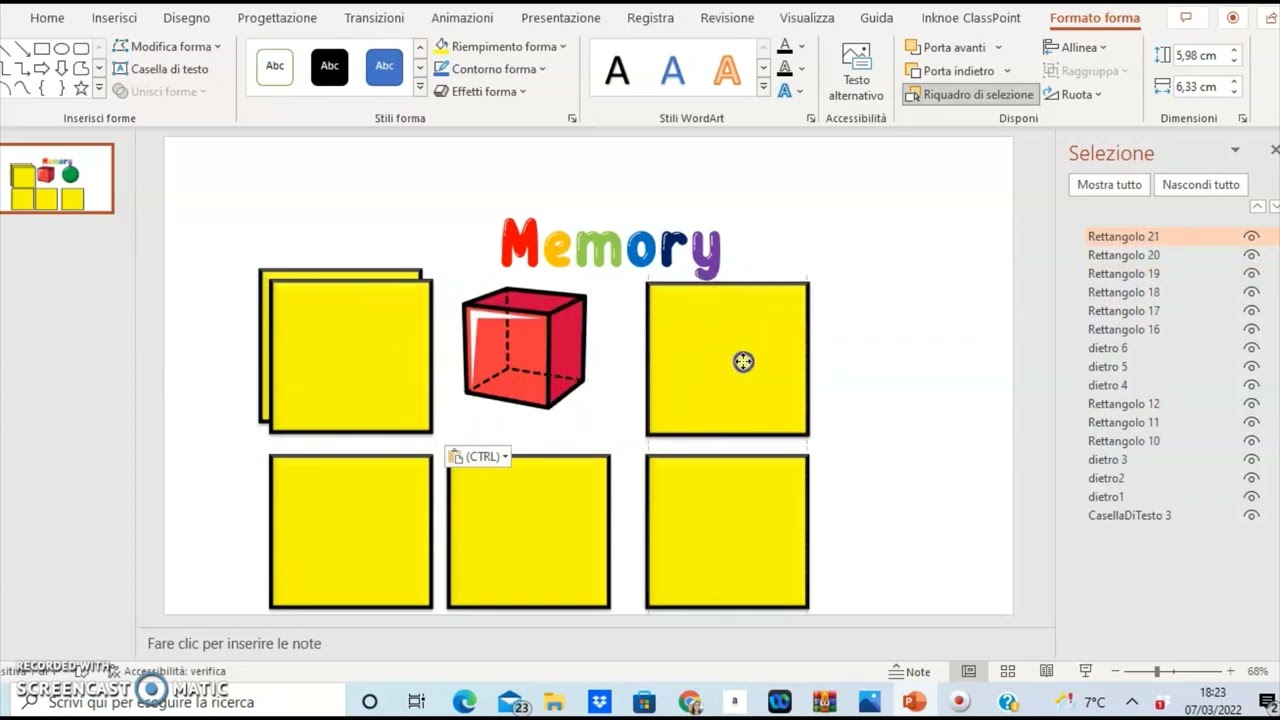
Task: Toggle visibility of Rettangolo 18
Action: (1251, 292)
